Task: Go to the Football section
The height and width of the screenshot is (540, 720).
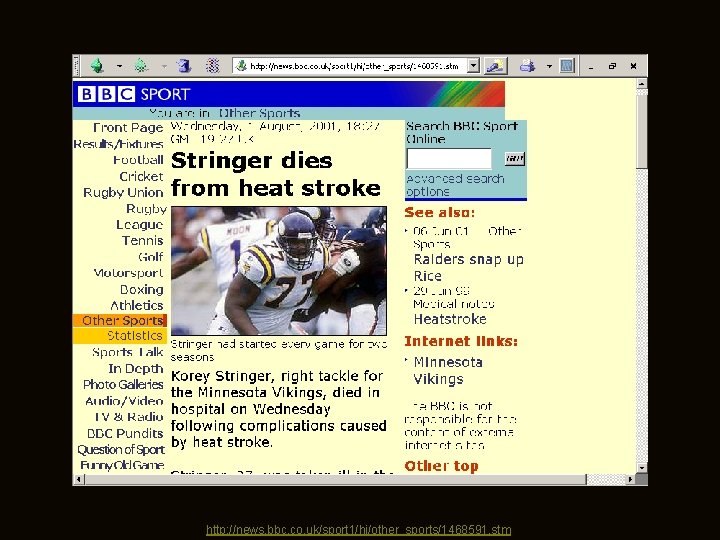Action: (x=138, y=160)
